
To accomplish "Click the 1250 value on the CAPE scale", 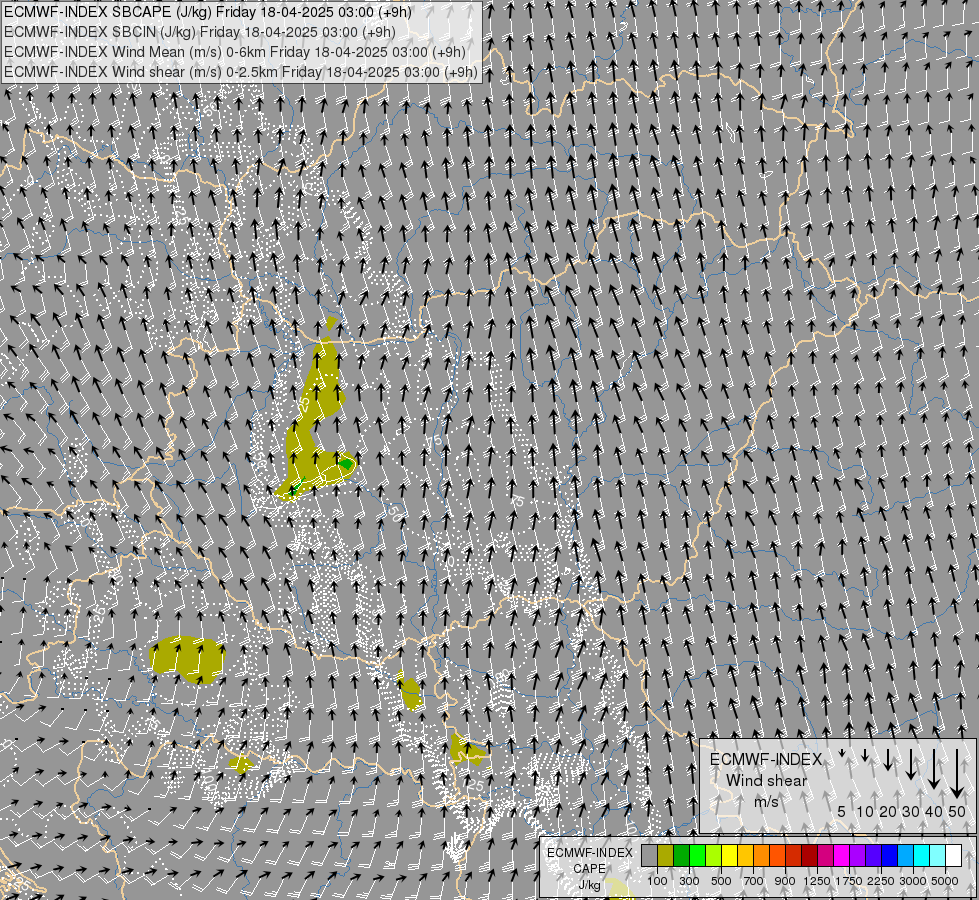I will click(817, 881).
